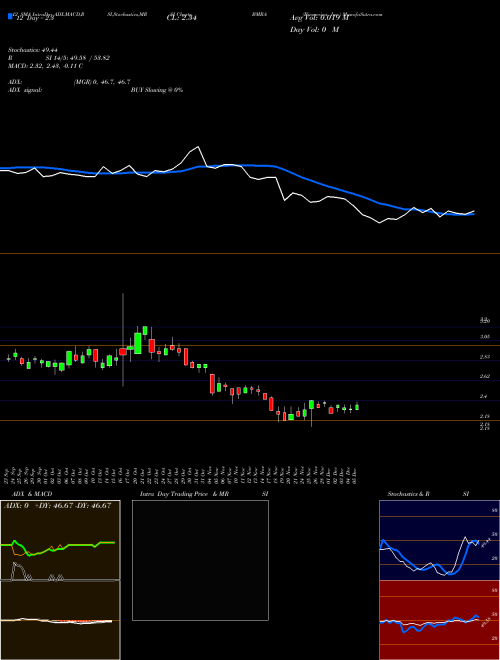This screenshot has height=660, width=500.
Task: Click the ADX indicator chart panel
Action: pyautogui.click(x=60, y=540)
